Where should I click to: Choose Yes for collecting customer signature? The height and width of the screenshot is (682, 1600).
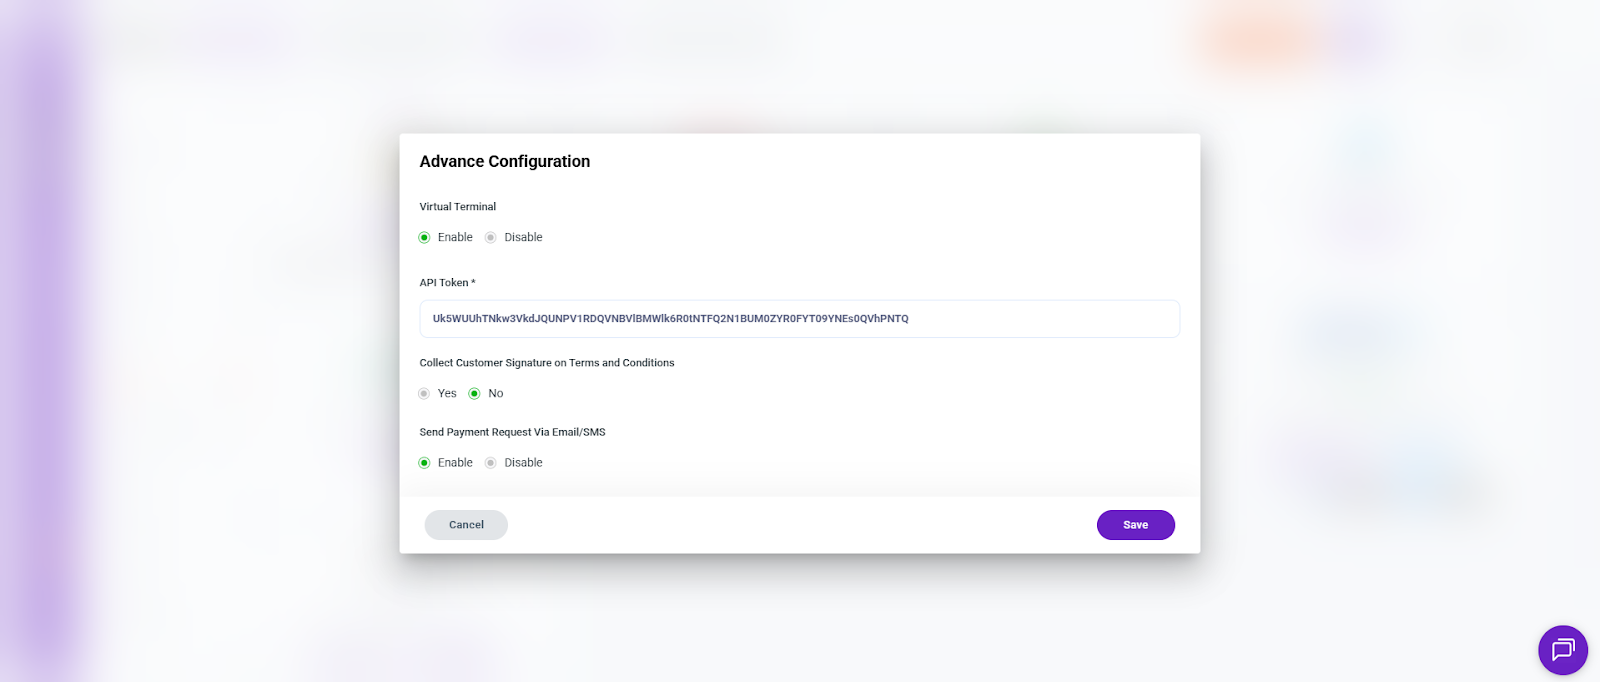(424, 393)
